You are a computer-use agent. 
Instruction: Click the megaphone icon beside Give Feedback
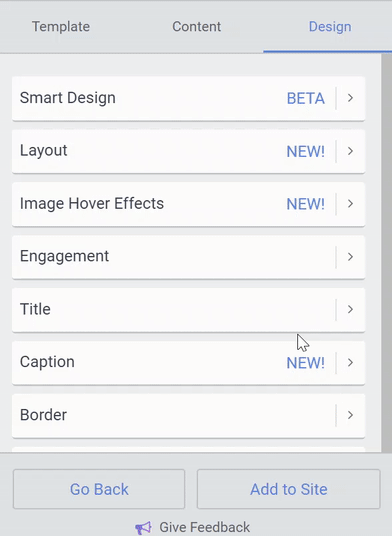144,527
